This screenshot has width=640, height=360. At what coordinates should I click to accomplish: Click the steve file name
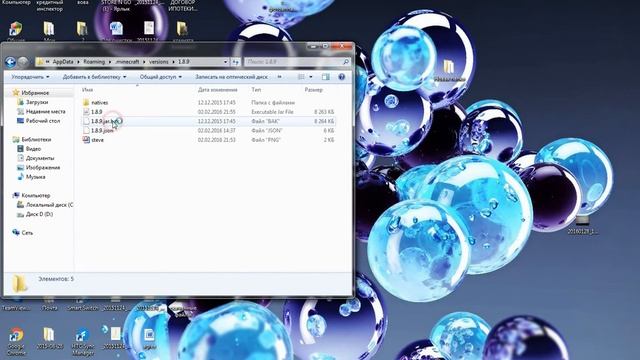tap(98, 140)
